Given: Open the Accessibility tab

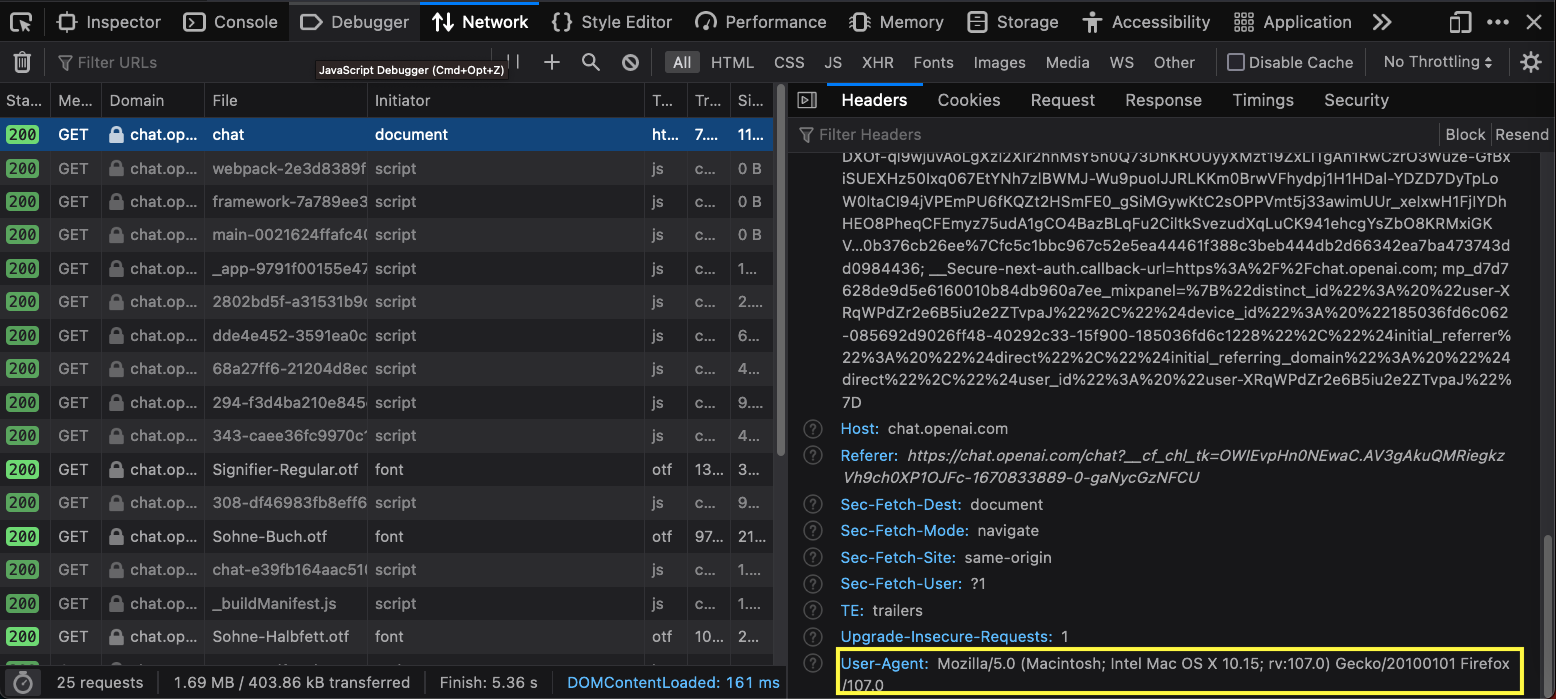Looking at the screenshot, I should tap(1146, 21).
